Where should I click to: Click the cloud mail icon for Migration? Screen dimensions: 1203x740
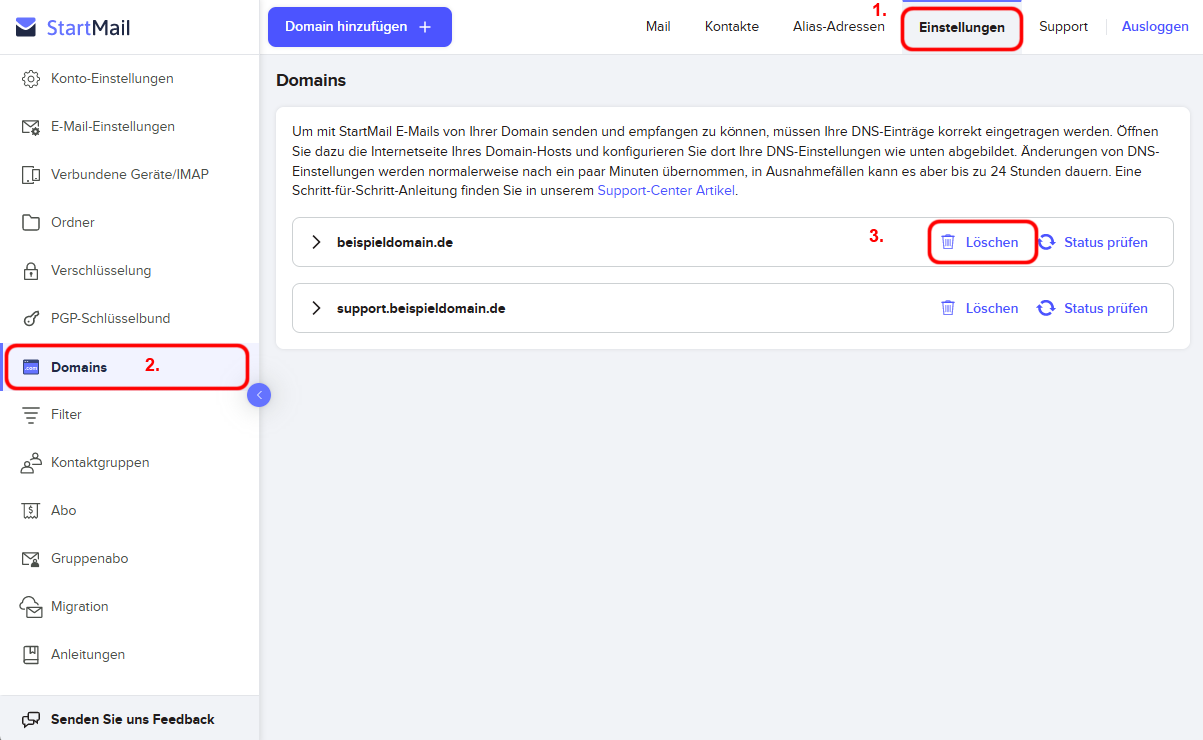tap(32, 607)
